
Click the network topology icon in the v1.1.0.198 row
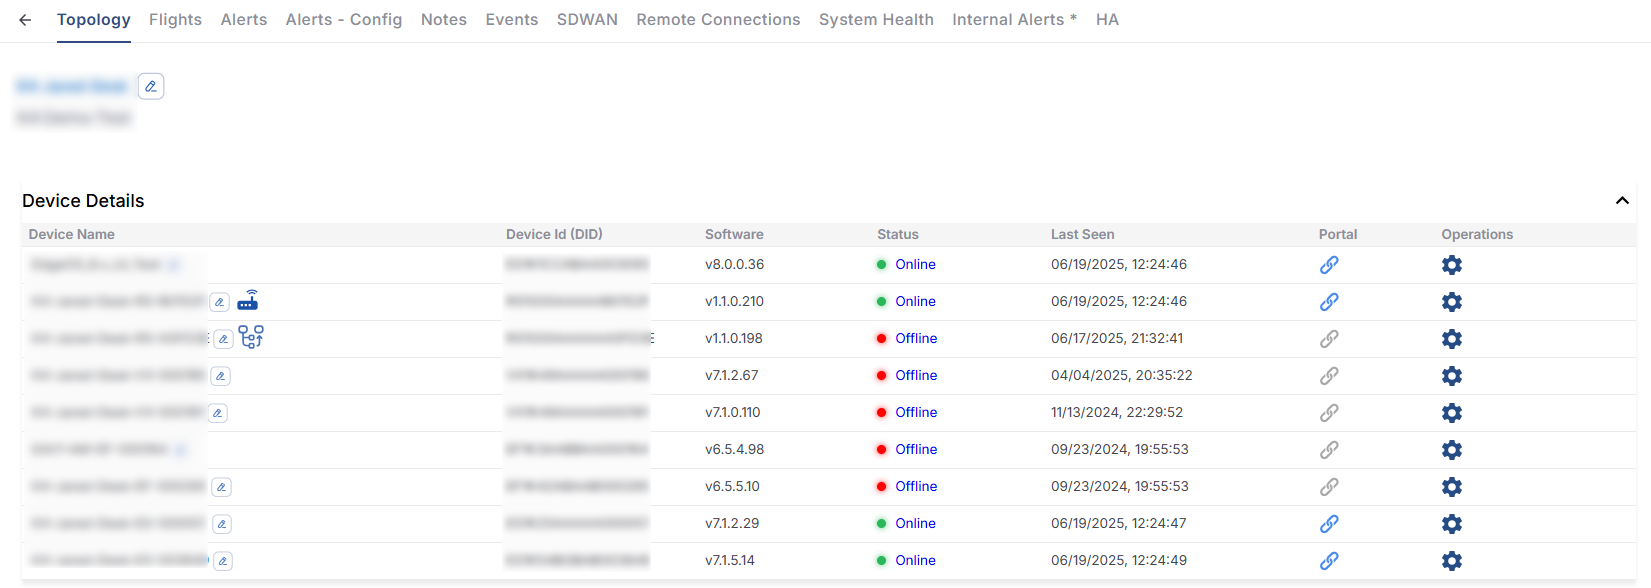click(251, 337)
